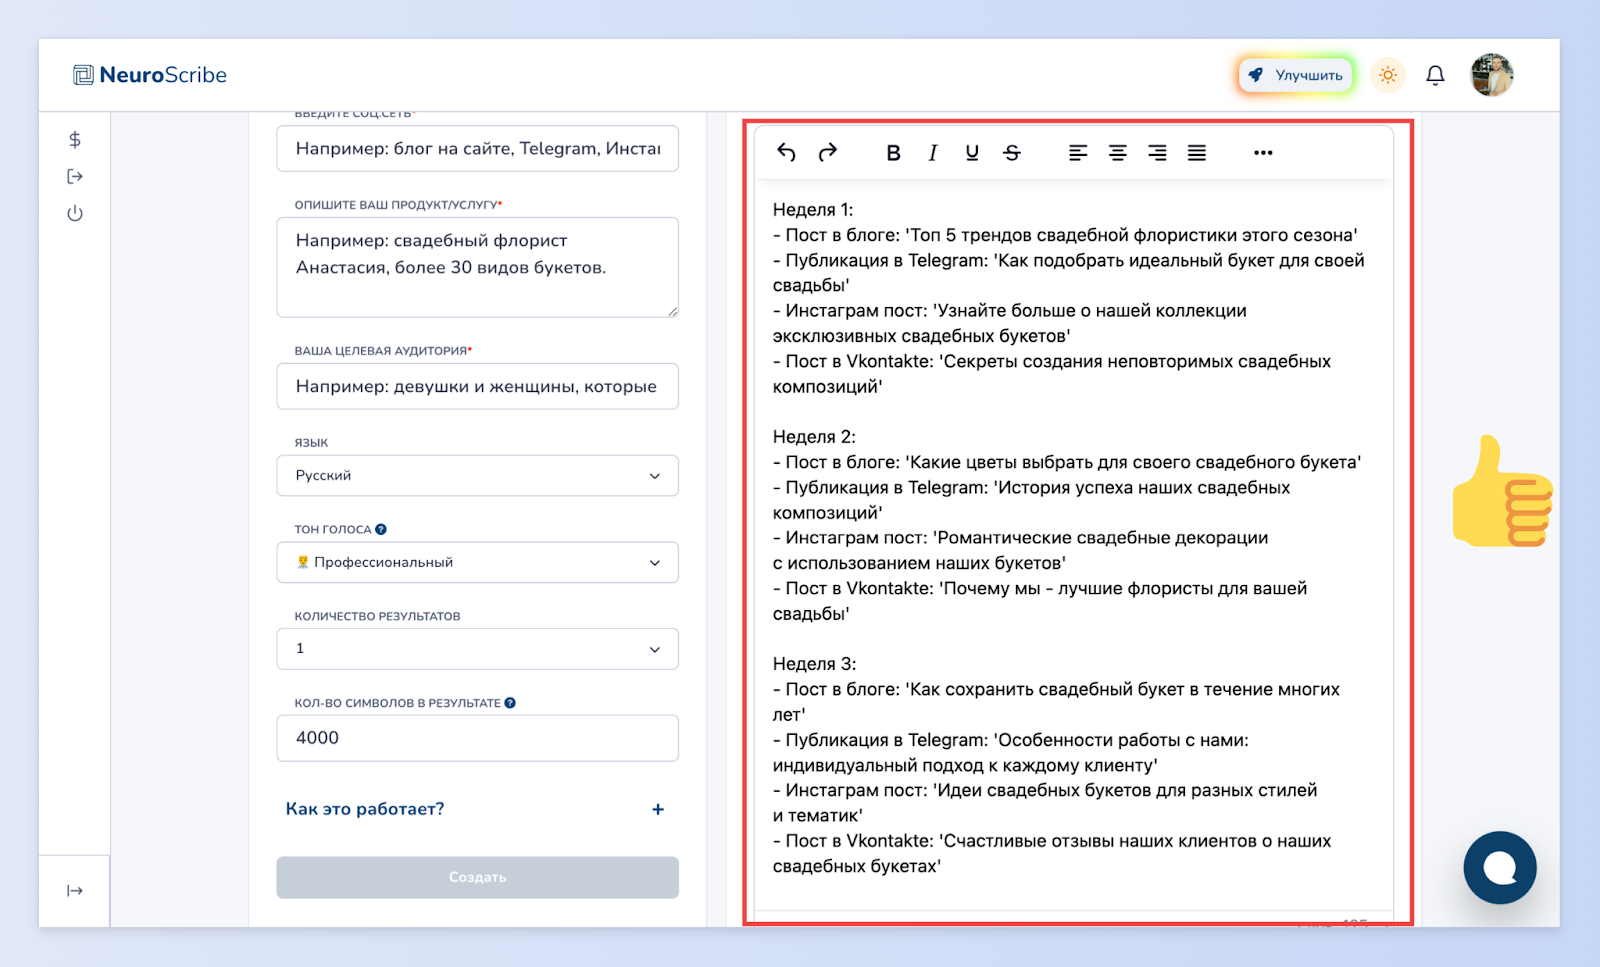Center align the text
This screenshot has height=967, width=1600.
coord(1117,153)
